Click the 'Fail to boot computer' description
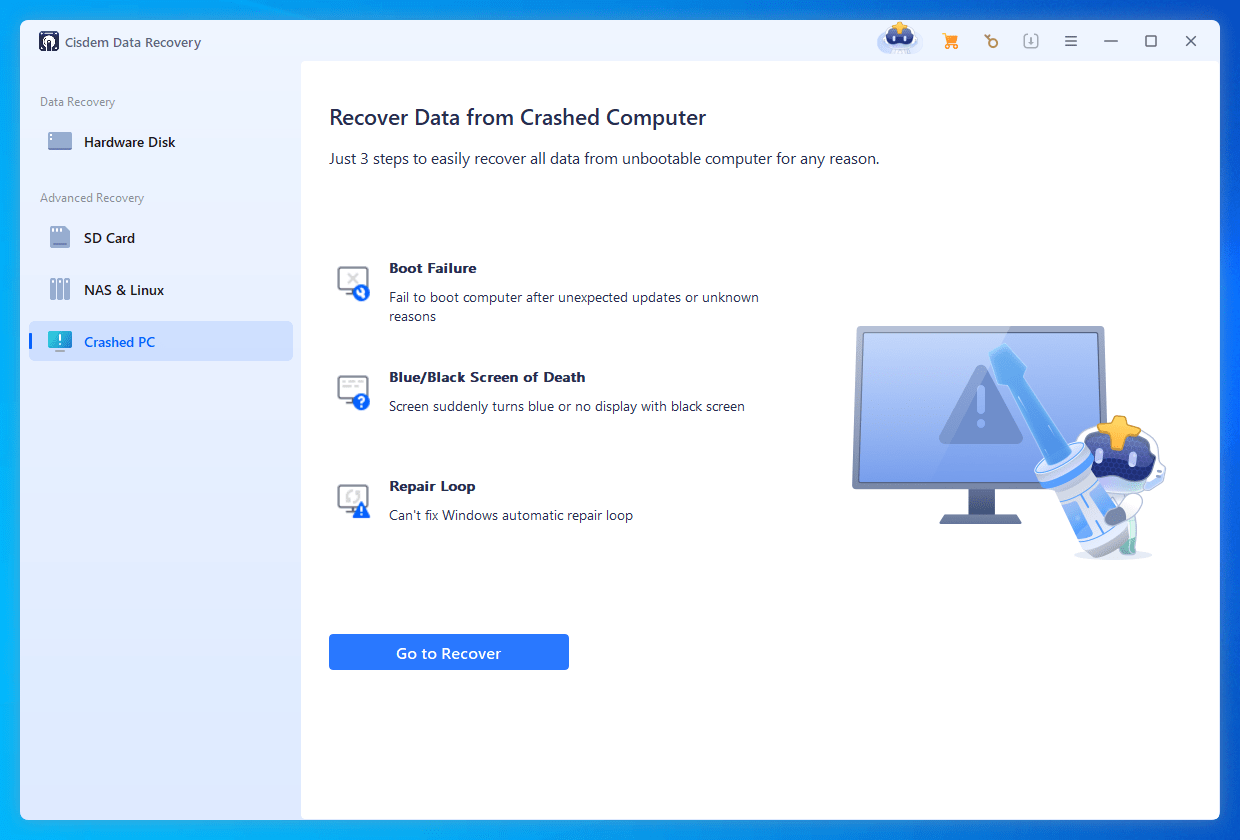The height and width of the screenshot is (840, 1240). click(574, 307)
